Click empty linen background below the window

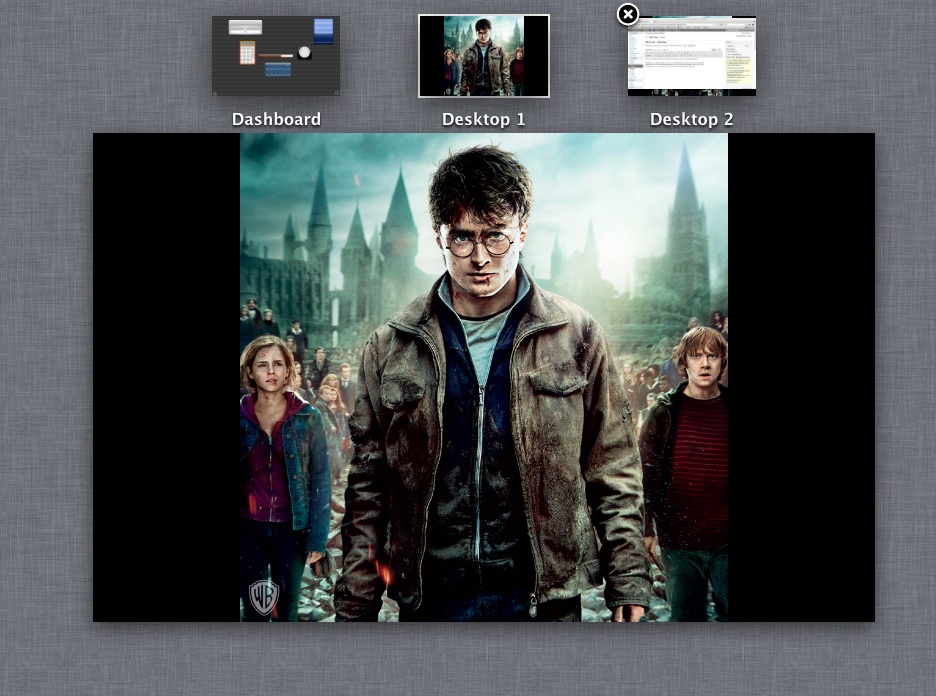coord(484,660)
